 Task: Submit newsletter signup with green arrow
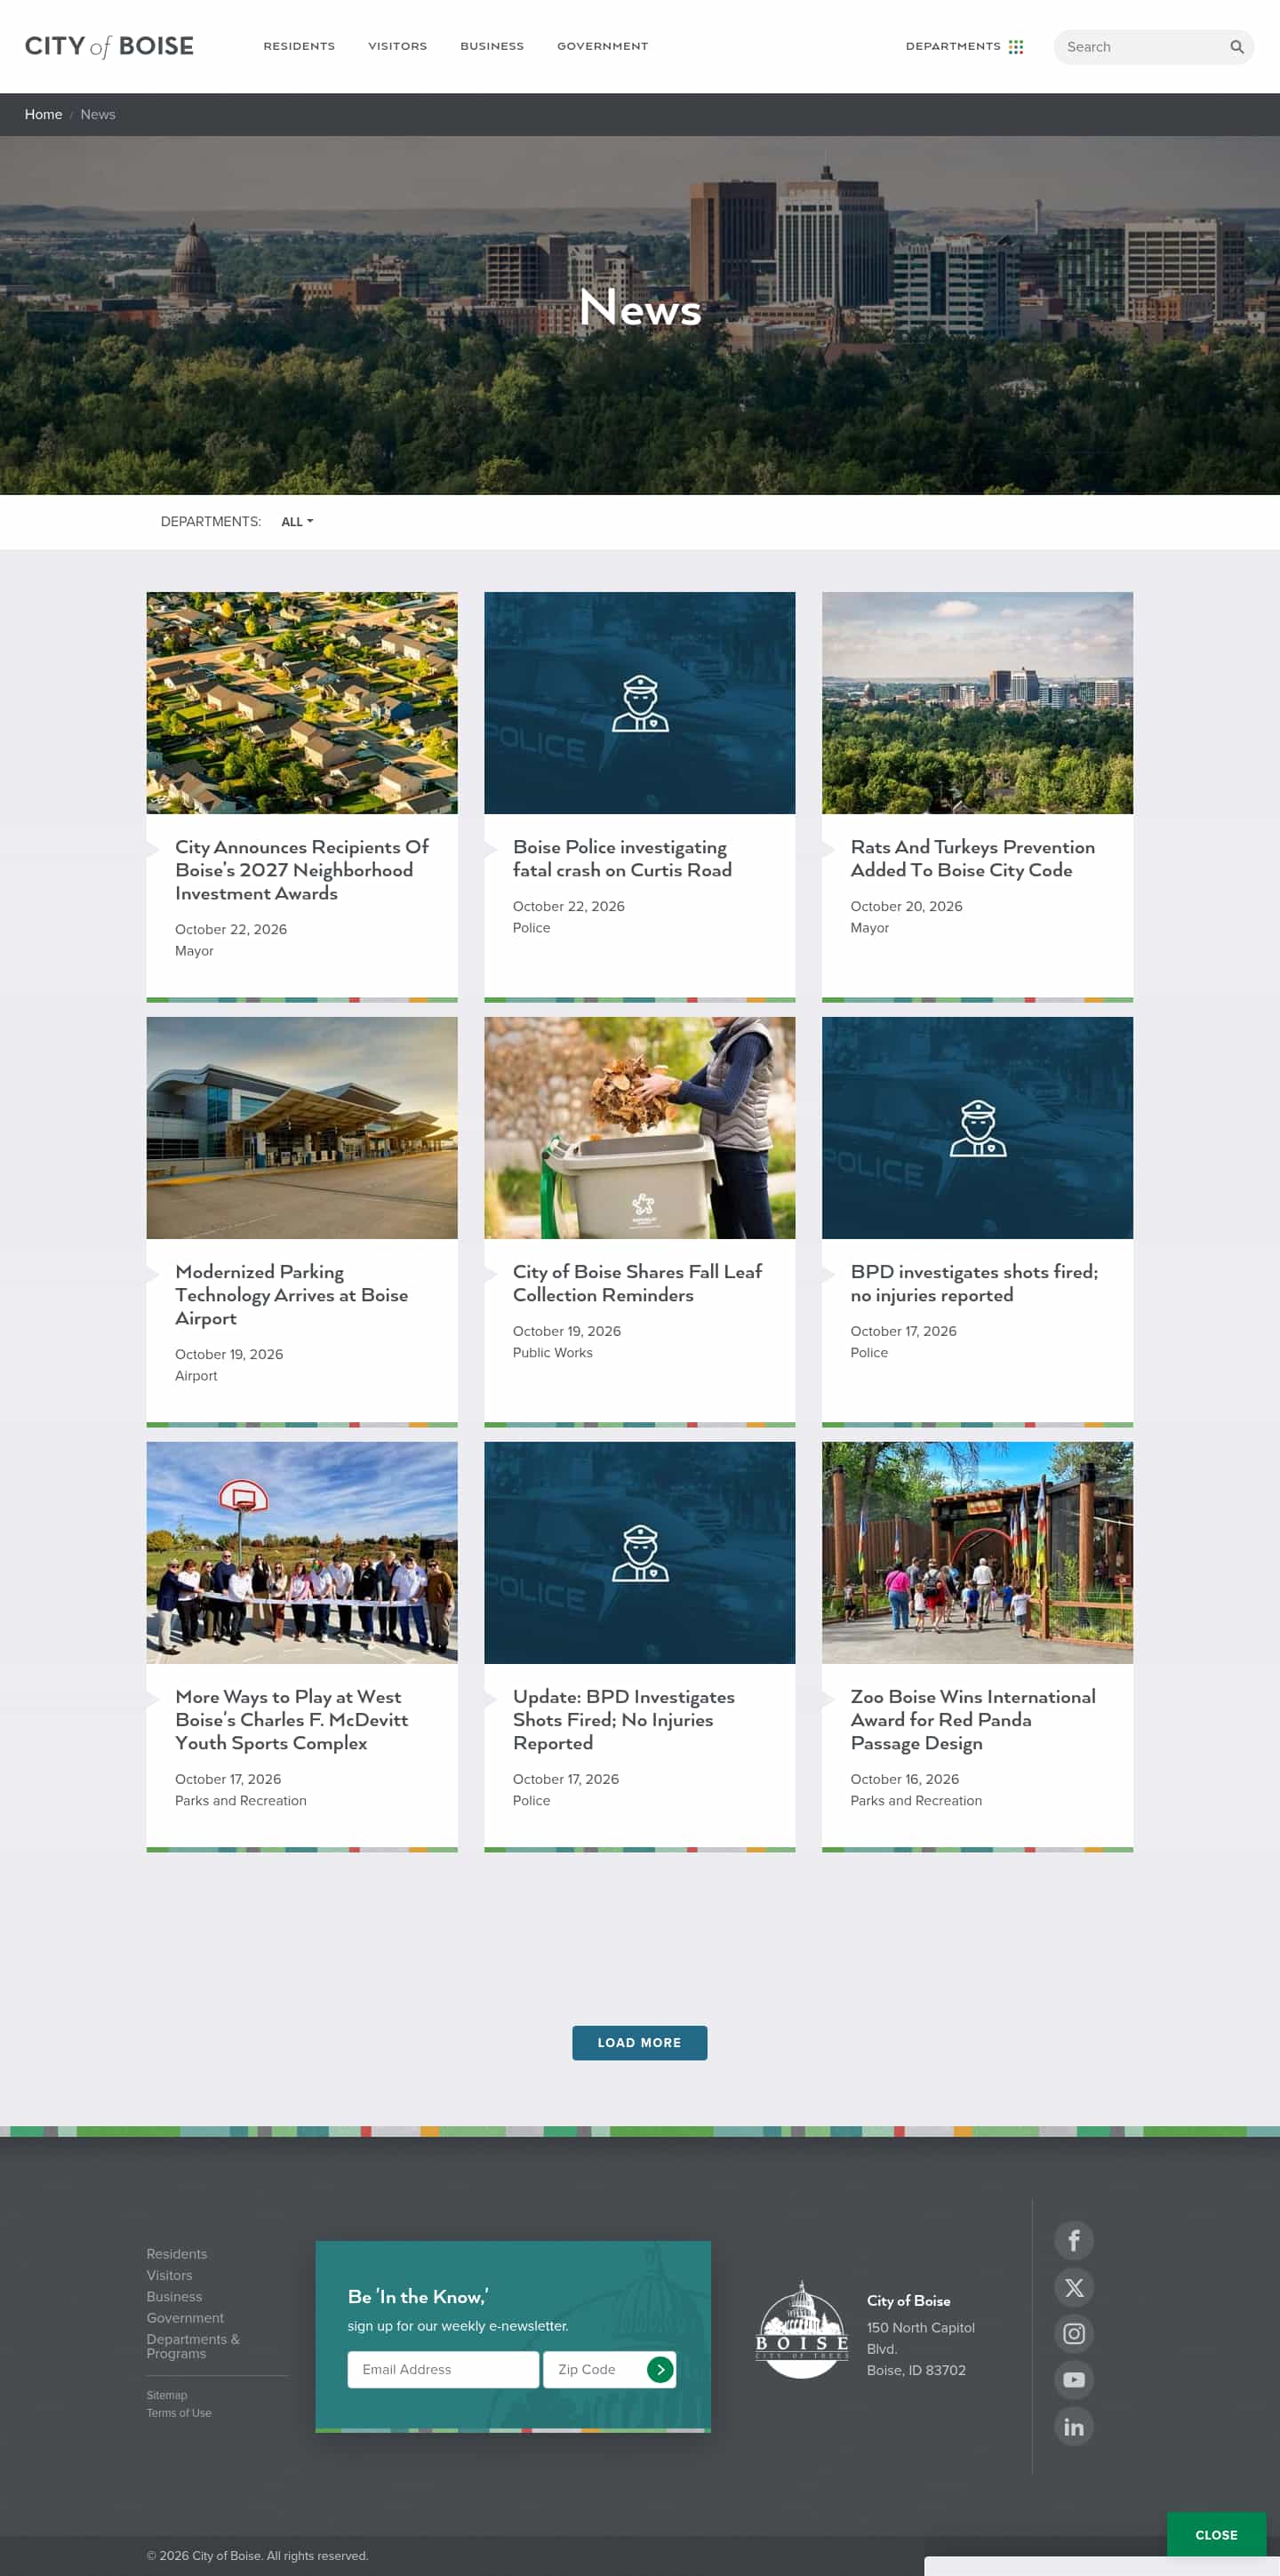point(660,2369)
